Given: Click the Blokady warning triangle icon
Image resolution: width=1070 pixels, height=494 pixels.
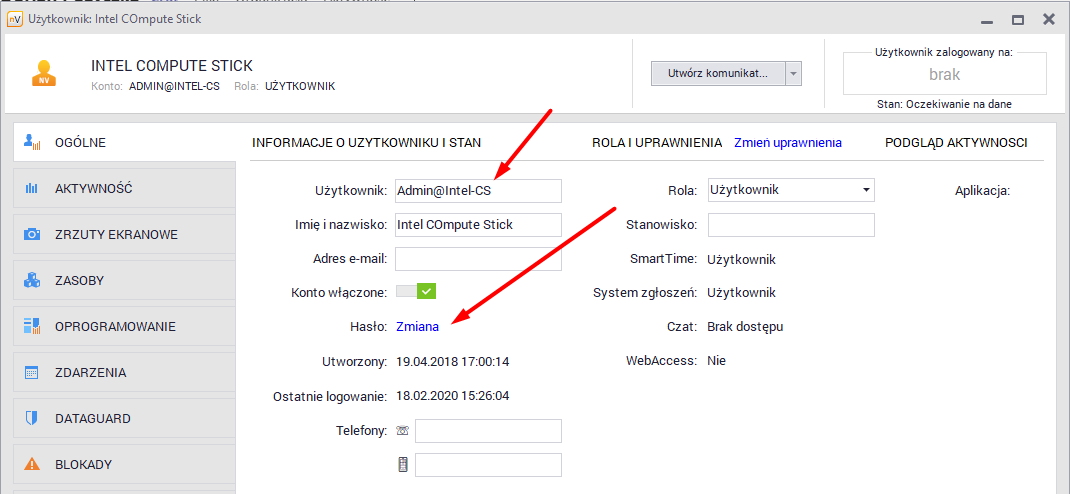Looking at the screenshot, I should 31,464.
